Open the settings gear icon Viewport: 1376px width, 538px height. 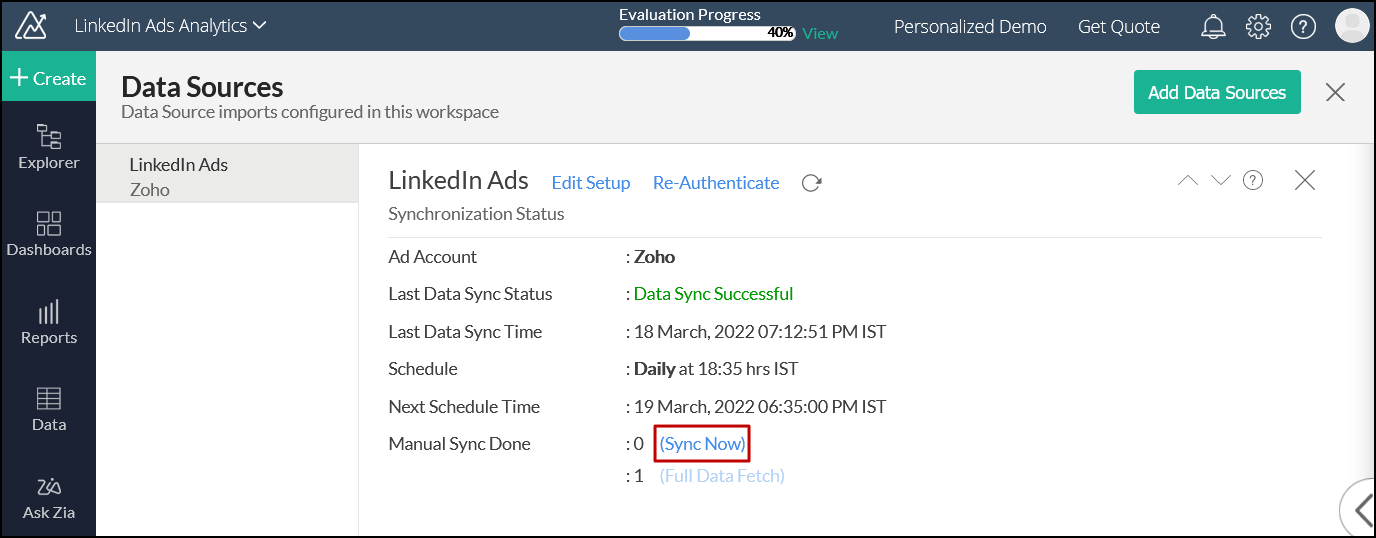pyautogui.click(x=1258, y=27)
